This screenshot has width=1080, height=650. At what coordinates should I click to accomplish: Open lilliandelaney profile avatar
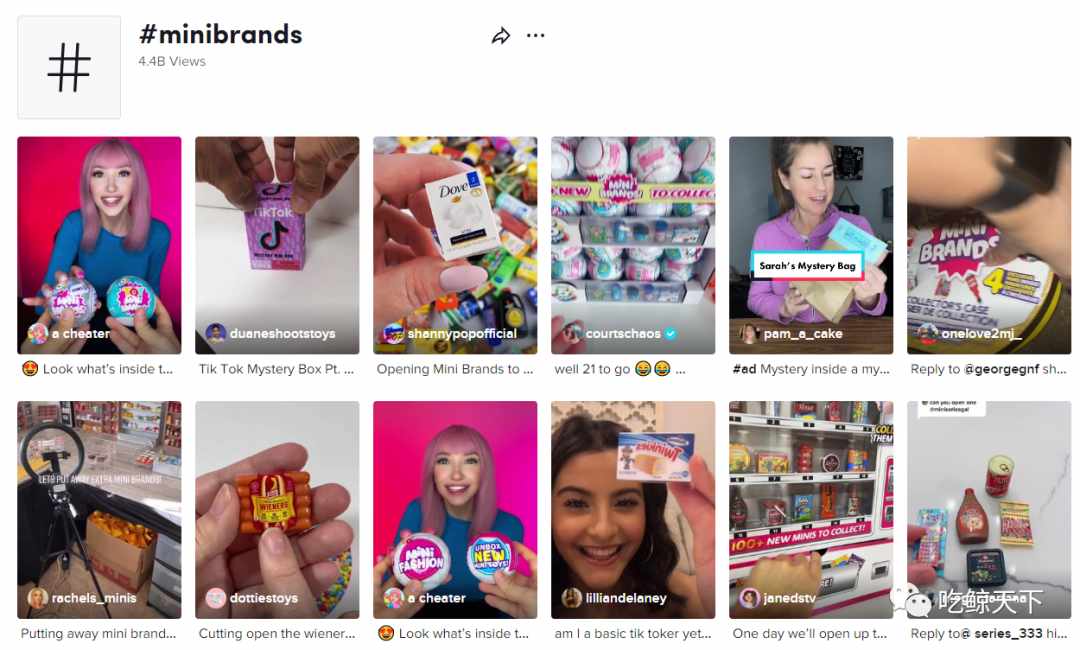(x=572, y=598)
